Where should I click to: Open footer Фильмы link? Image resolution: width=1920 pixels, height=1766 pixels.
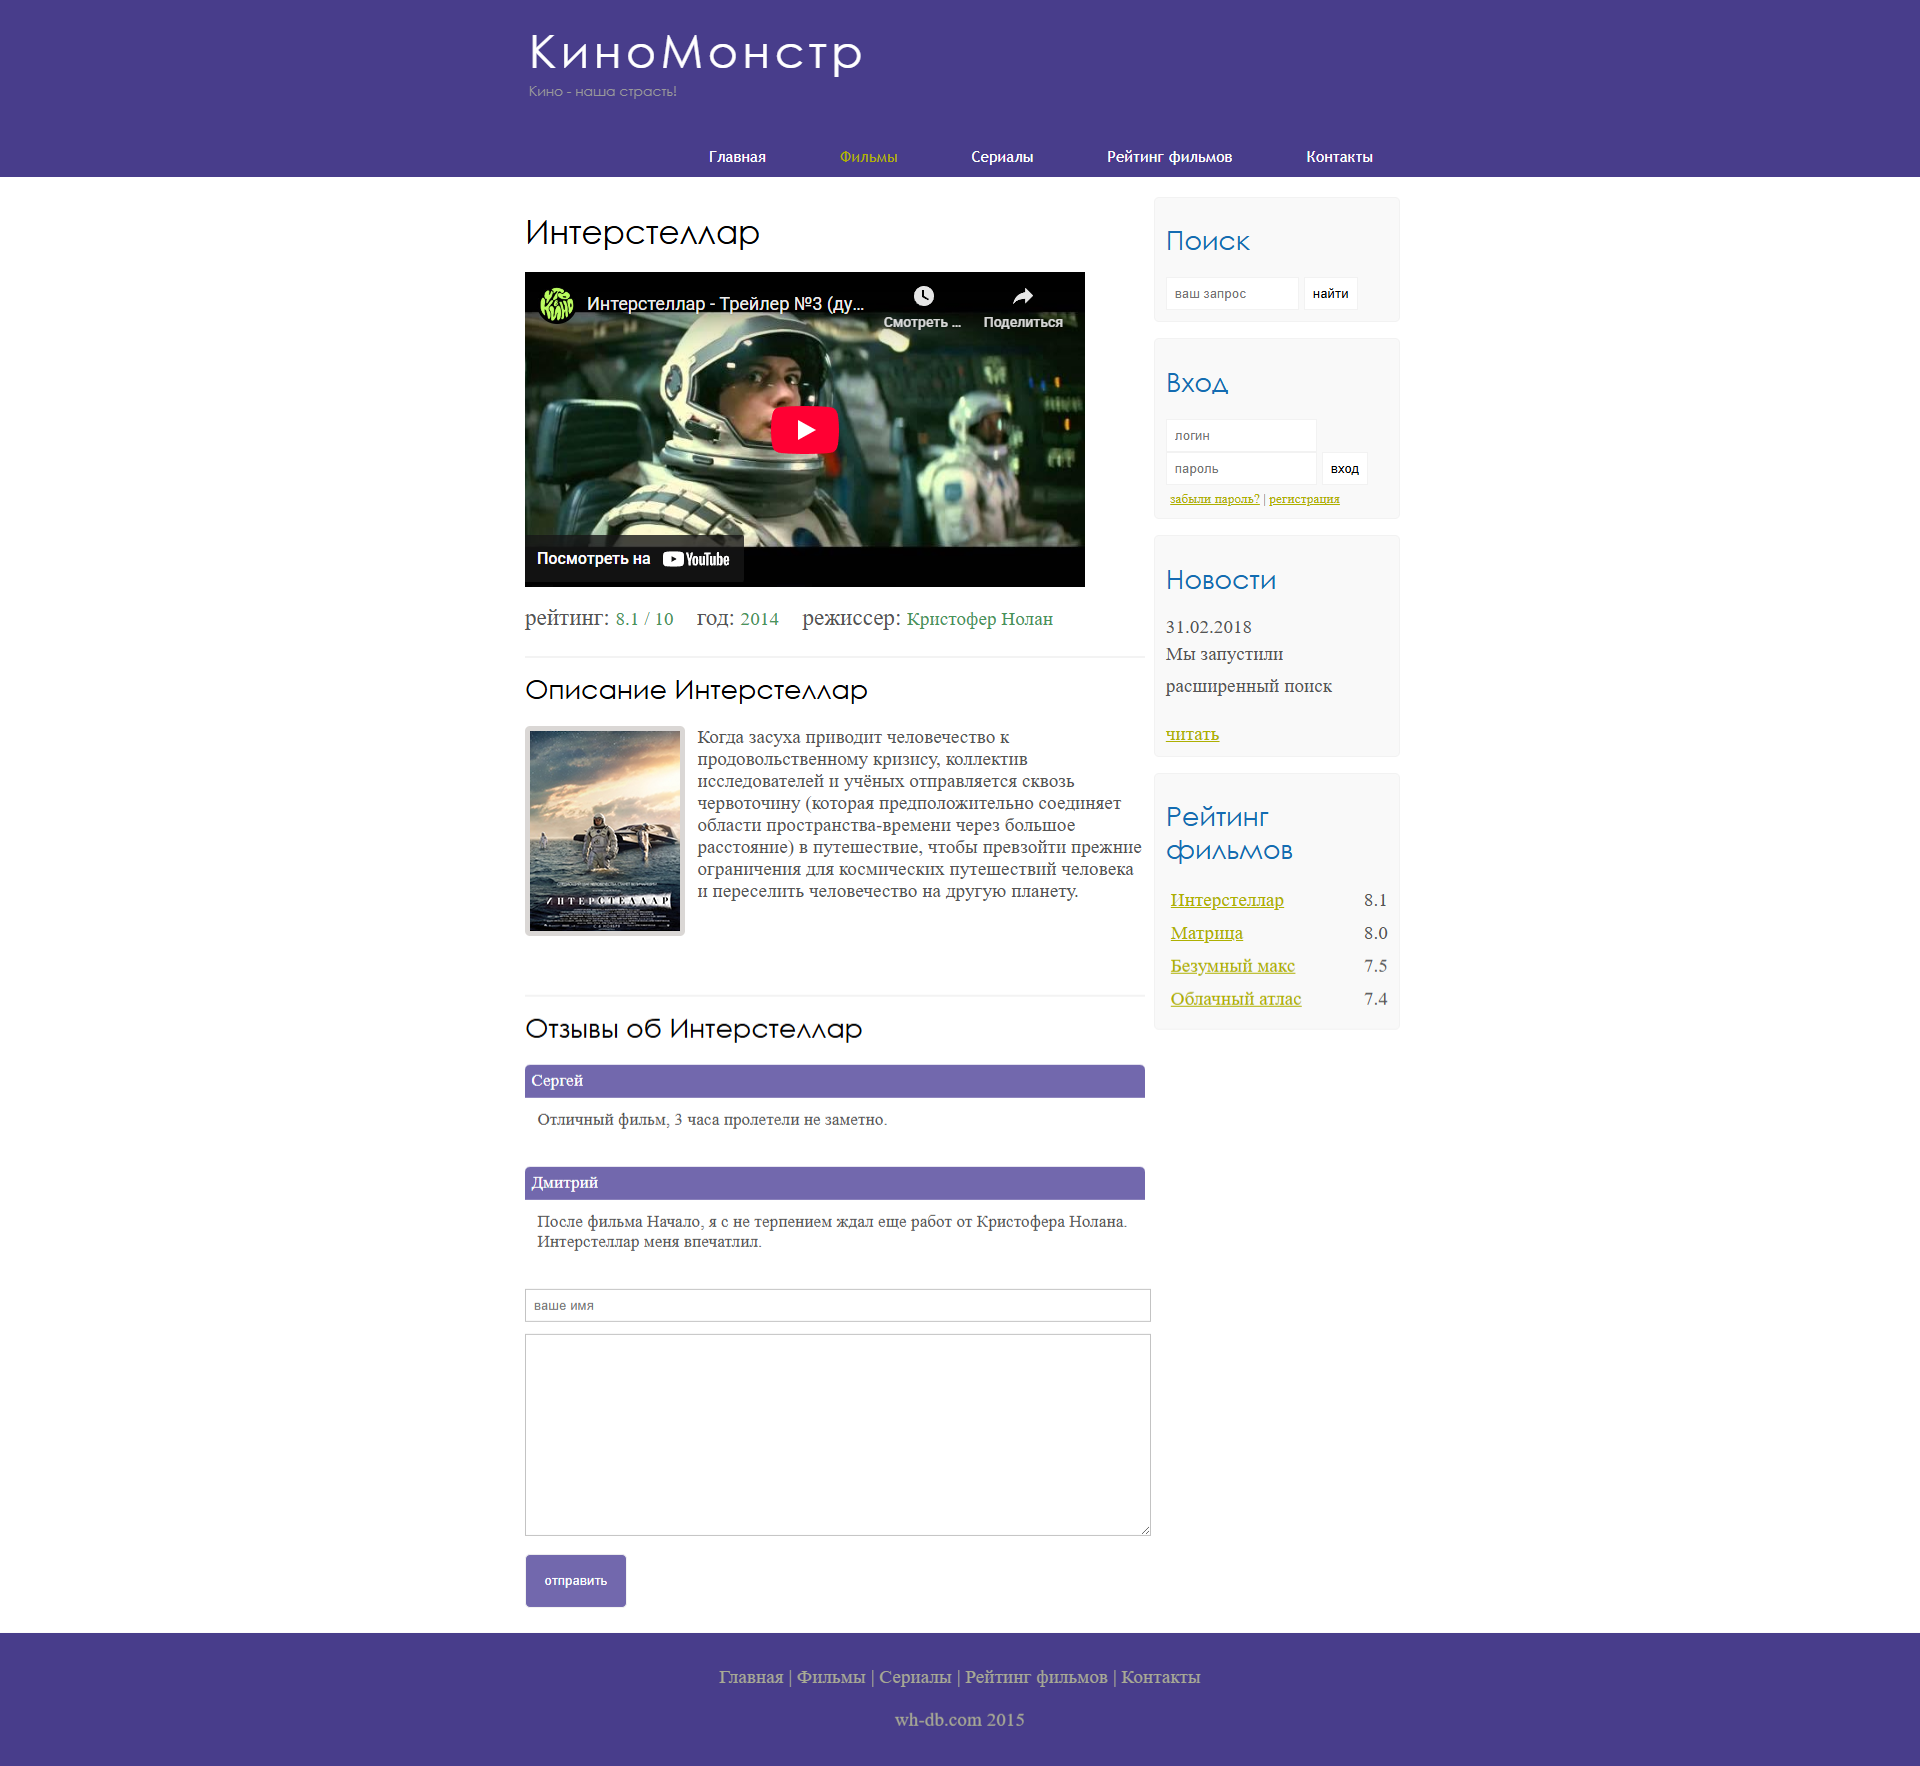click(831, 1677)
